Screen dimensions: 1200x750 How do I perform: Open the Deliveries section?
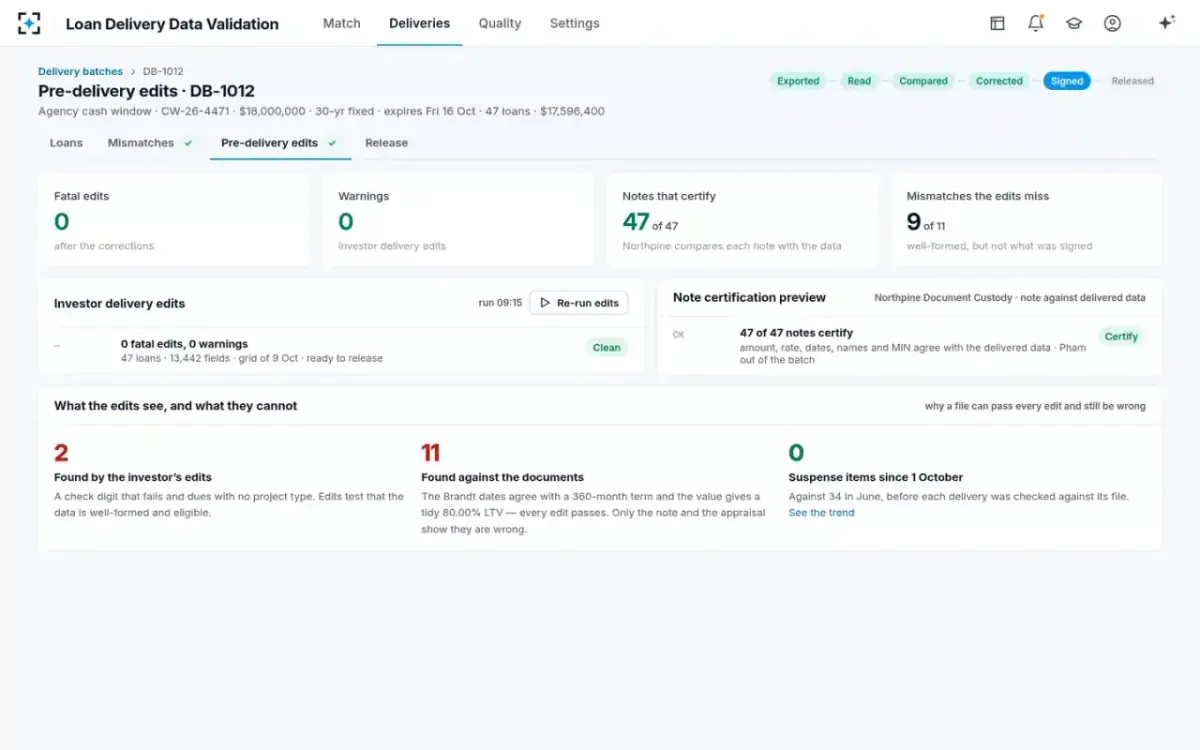419,23
